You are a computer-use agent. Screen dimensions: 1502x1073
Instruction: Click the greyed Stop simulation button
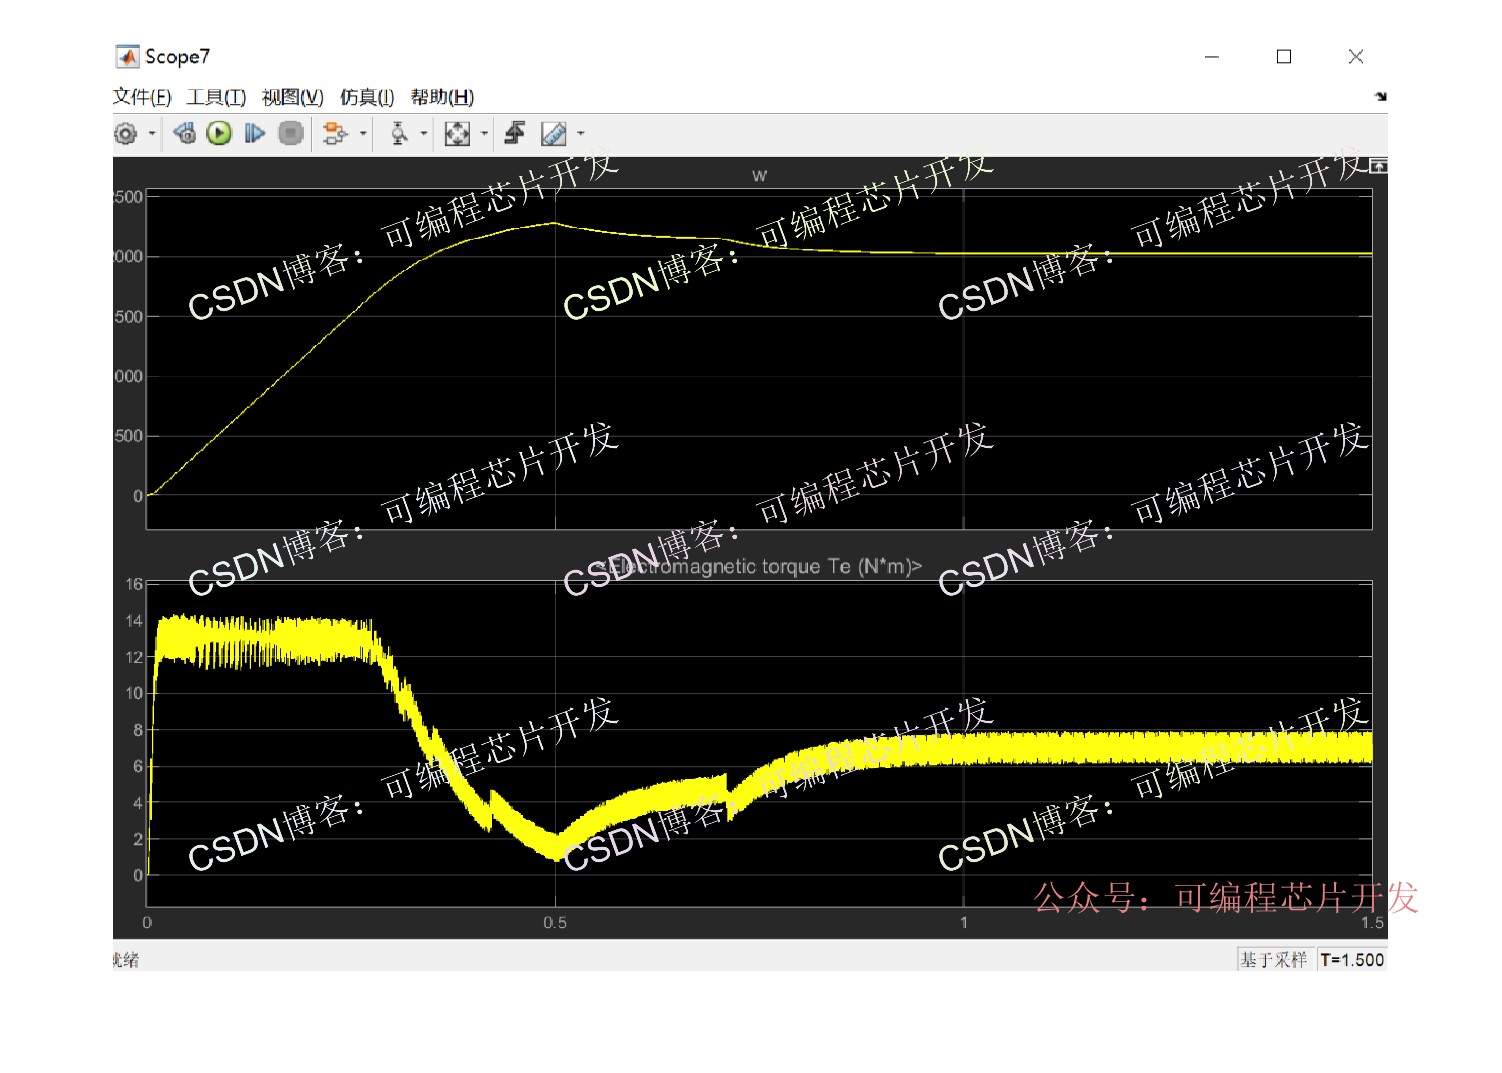[x=291, y=133]
